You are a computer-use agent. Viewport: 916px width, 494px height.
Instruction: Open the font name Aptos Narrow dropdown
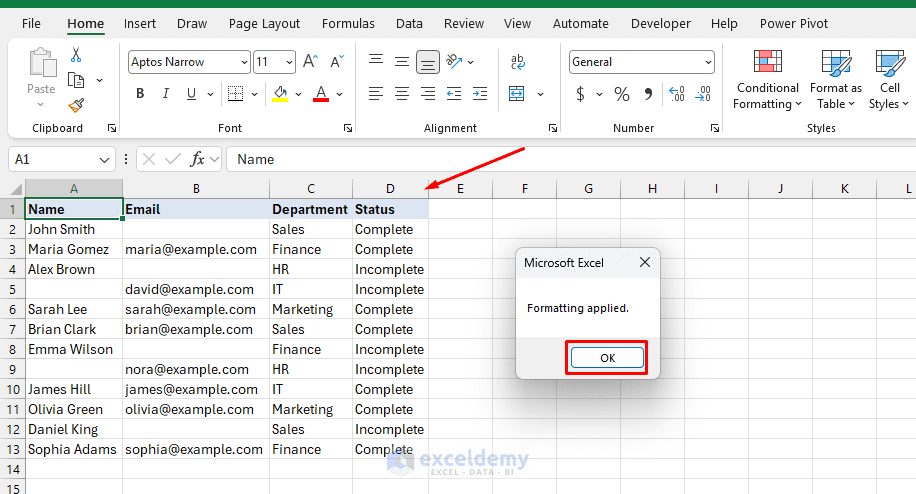pos(244,62)
